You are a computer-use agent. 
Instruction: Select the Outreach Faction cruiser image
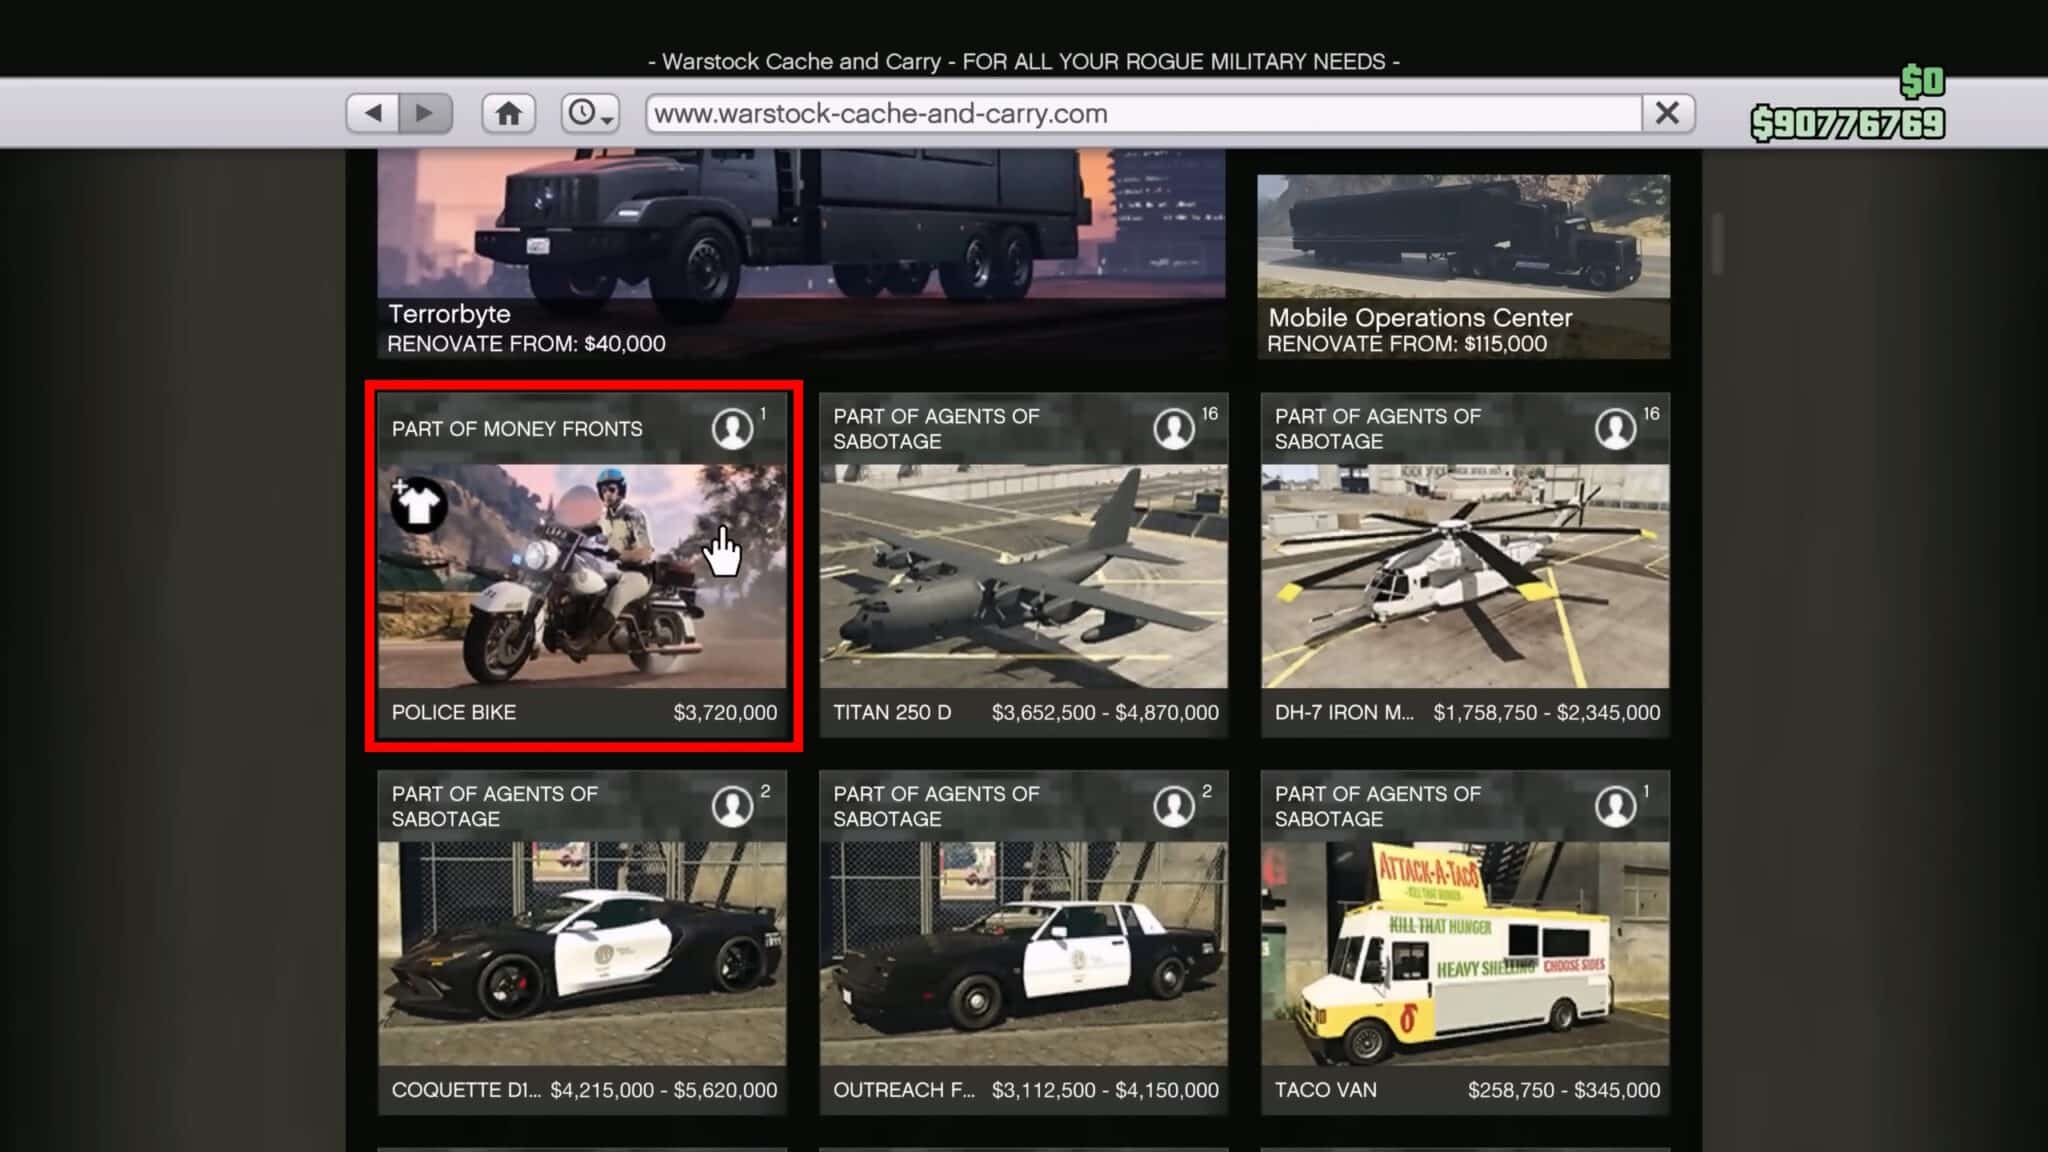click(x=1023, y=953)
